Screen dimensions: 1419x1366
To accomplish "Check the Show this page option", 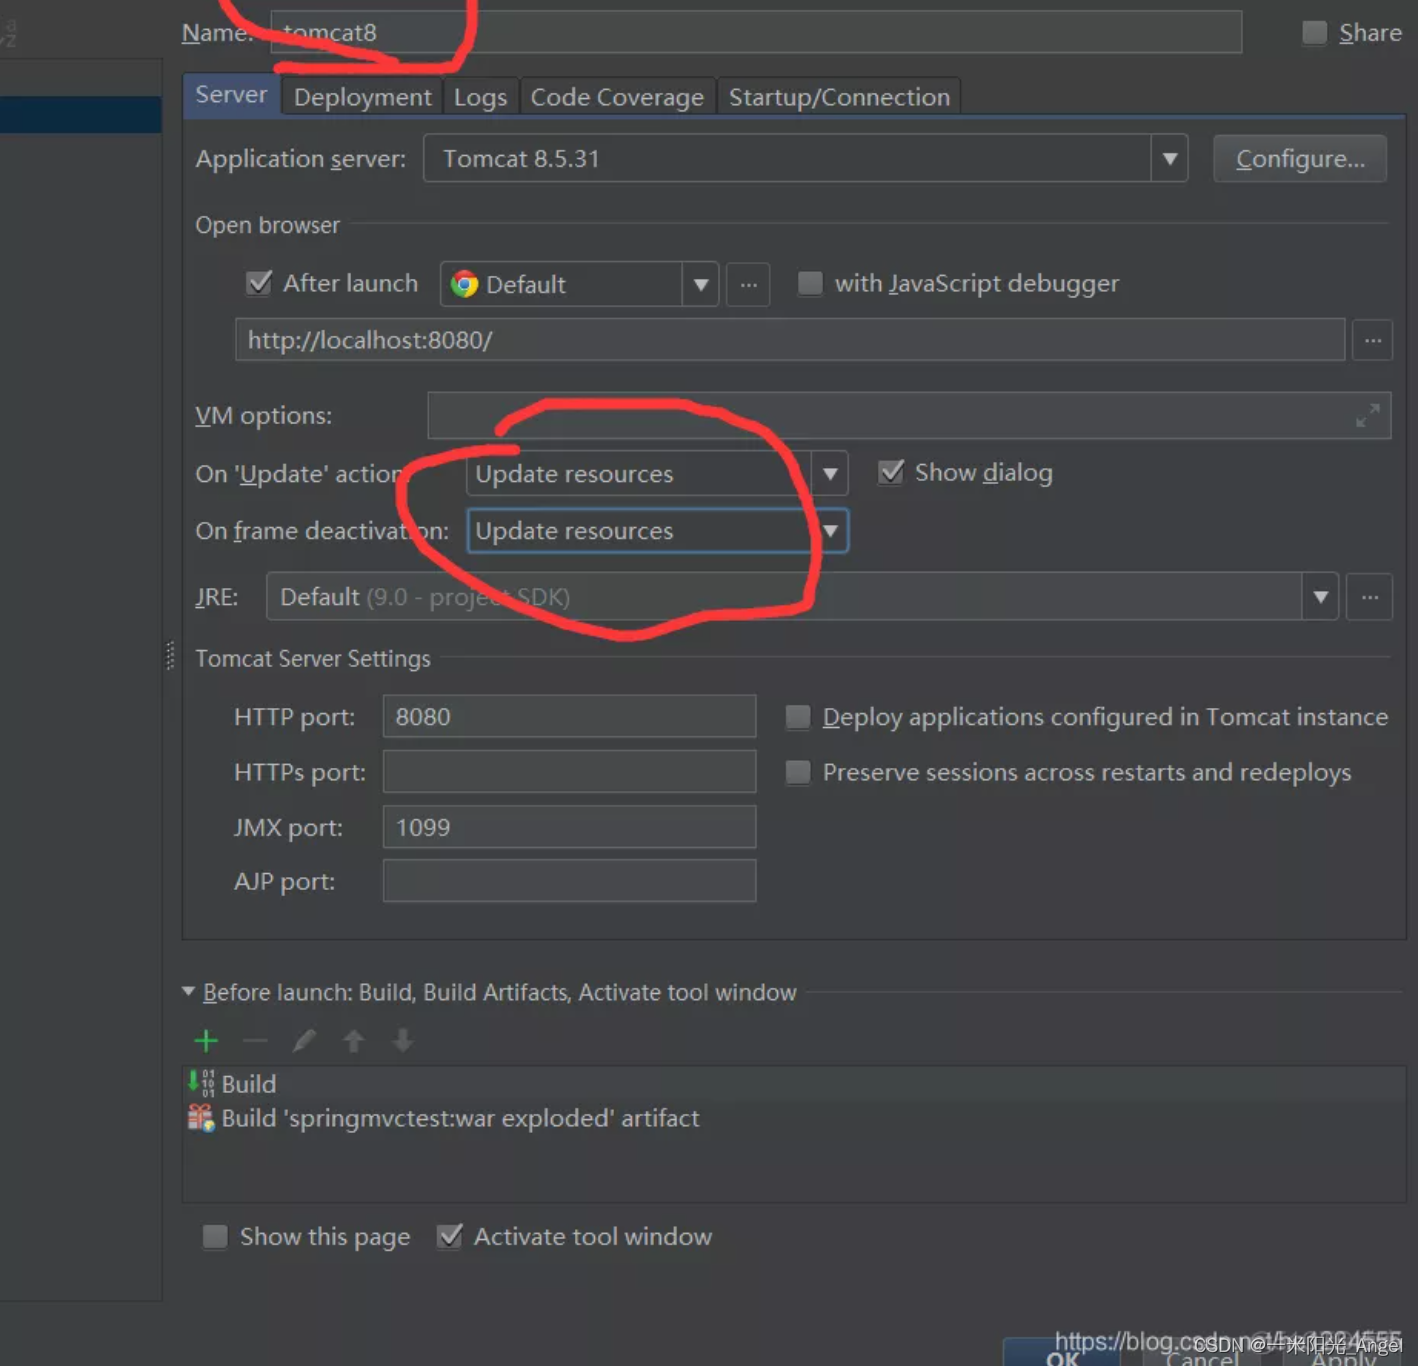I will (x=215, y=1237).
